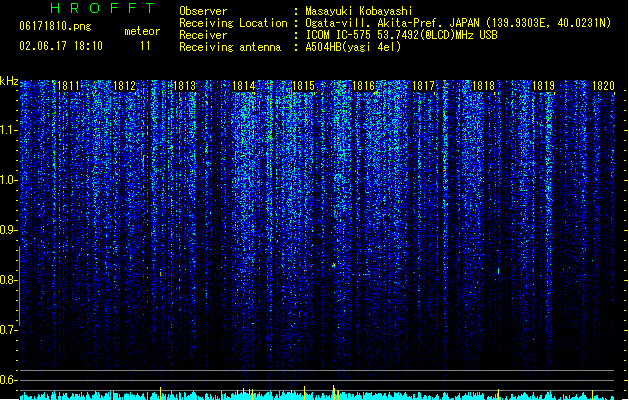Click the HROFFT title text

pyautogui.click(x=102, y=8)
